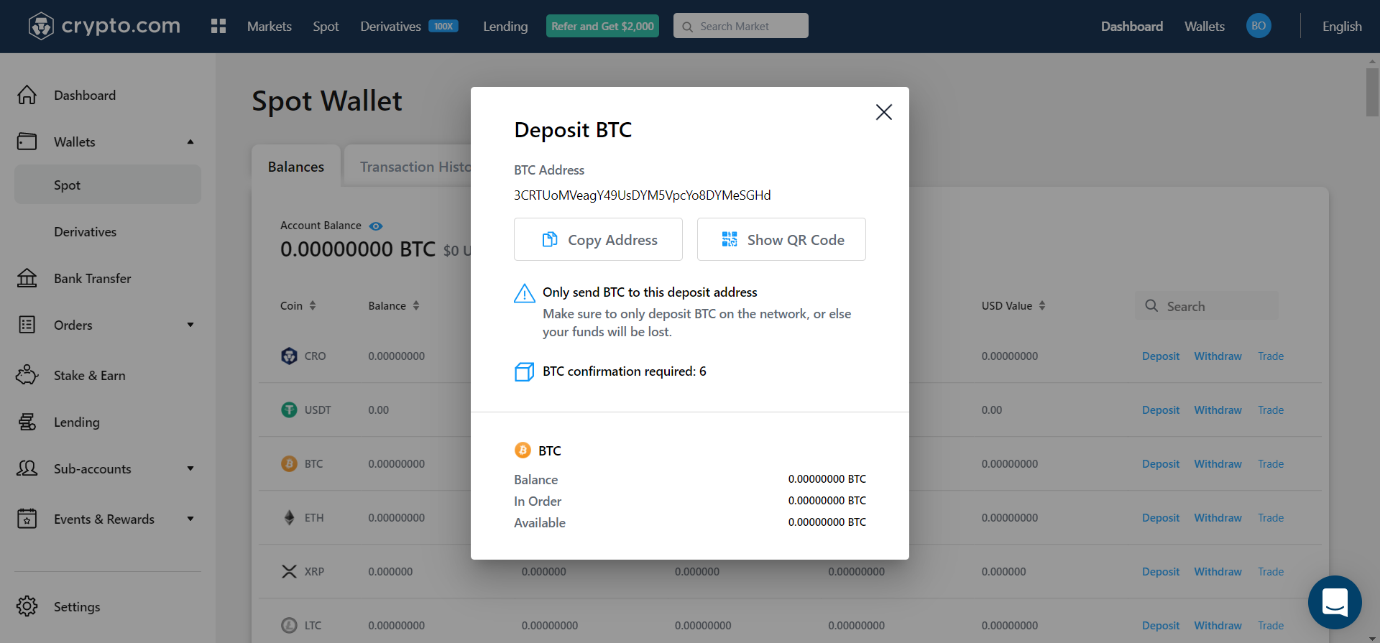Expand the Orders sidebar section

point(190,325)
